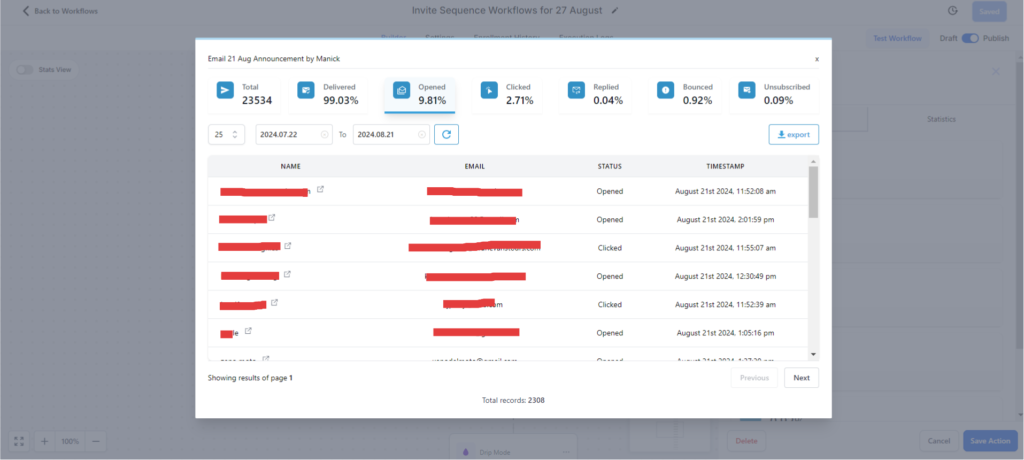The image size is (1024, 460).
Task: Open contact link in 11:52:08 am row
Action: point(320,189)
